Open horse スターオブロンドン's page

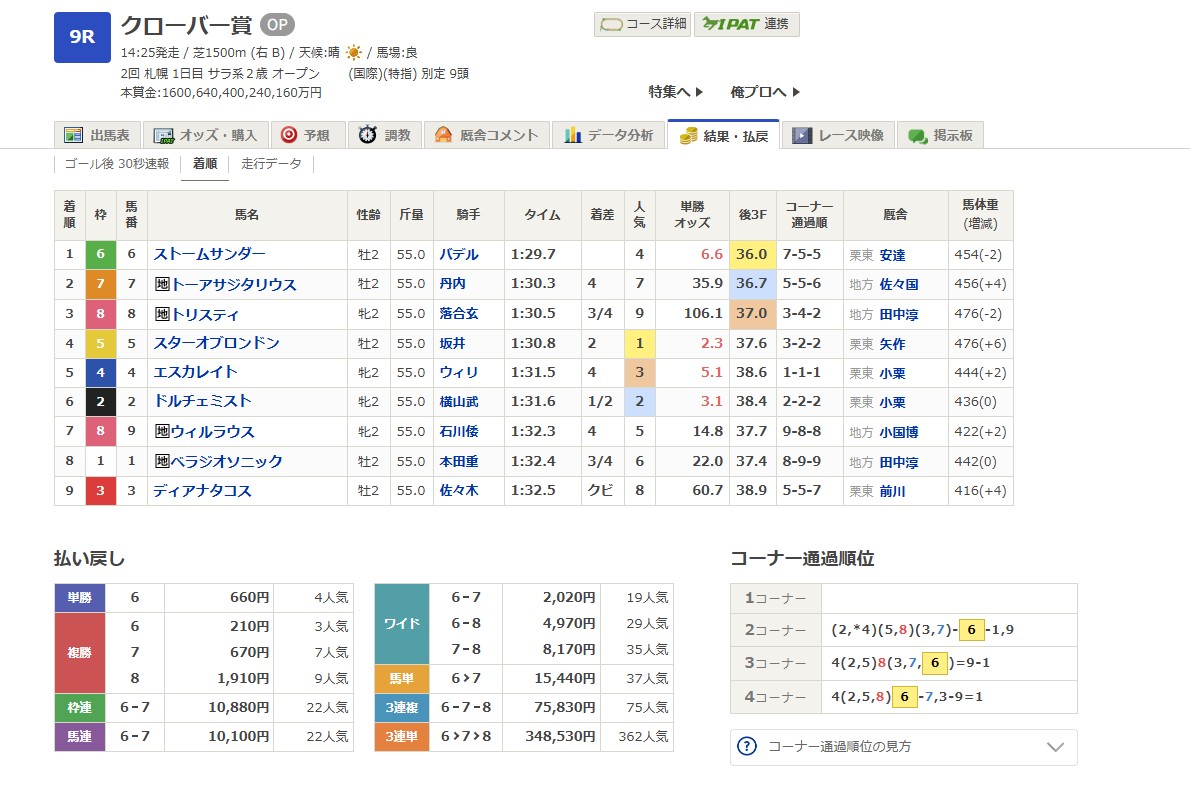click(216, 343)
